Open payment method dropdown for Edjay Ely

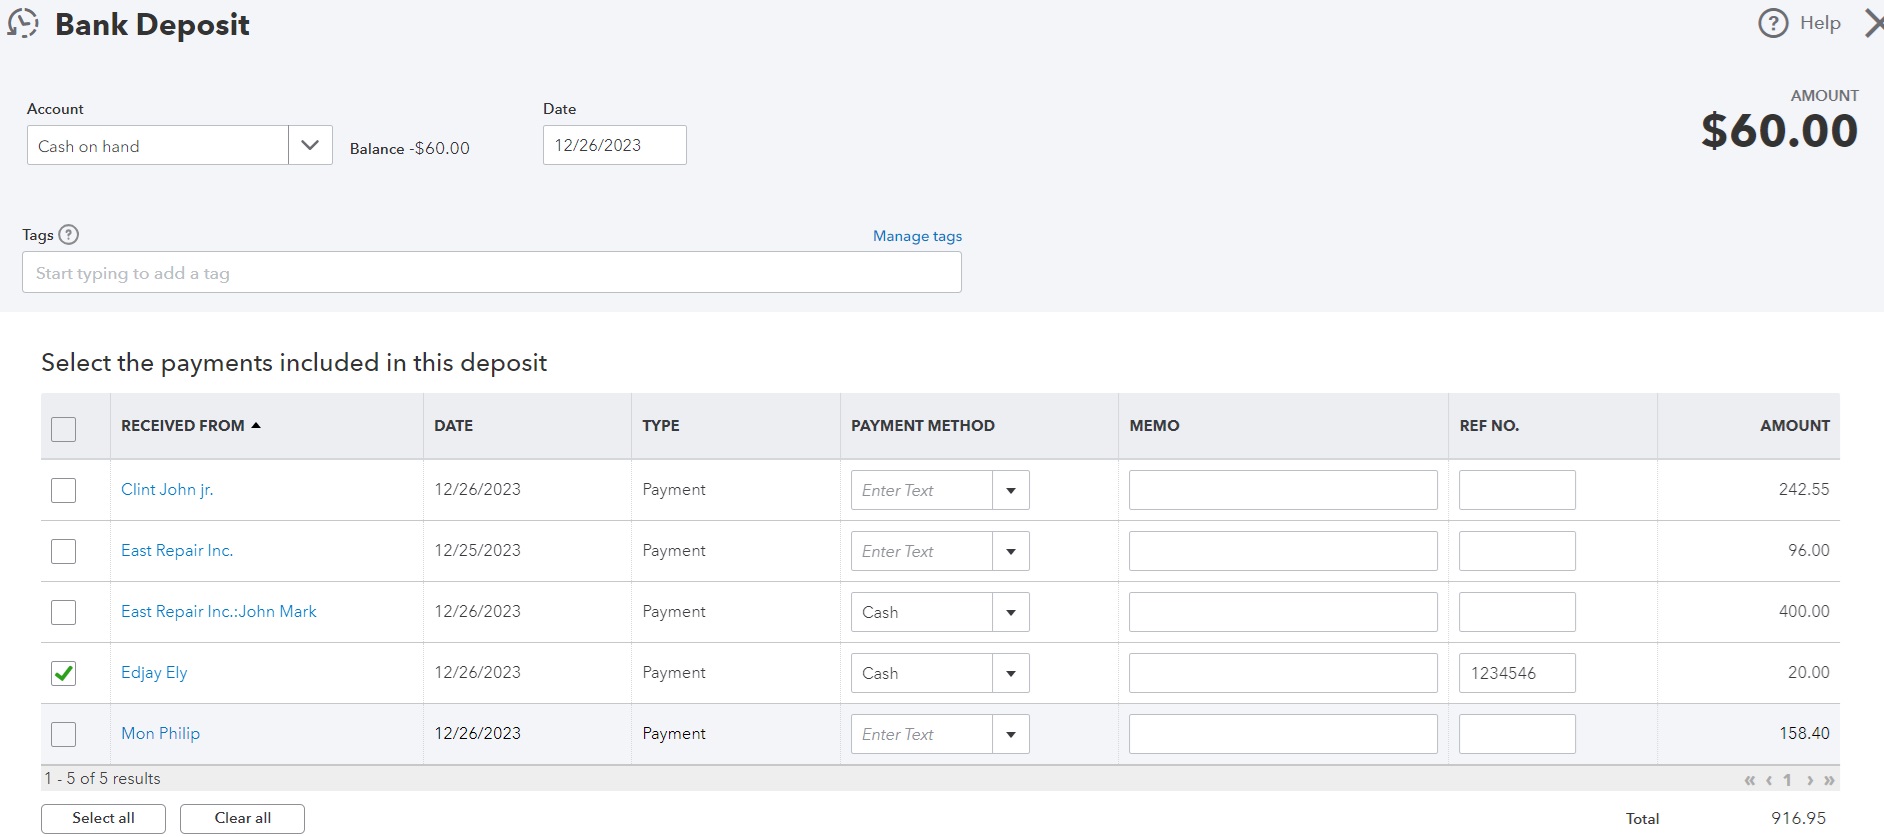point(1011,674)
